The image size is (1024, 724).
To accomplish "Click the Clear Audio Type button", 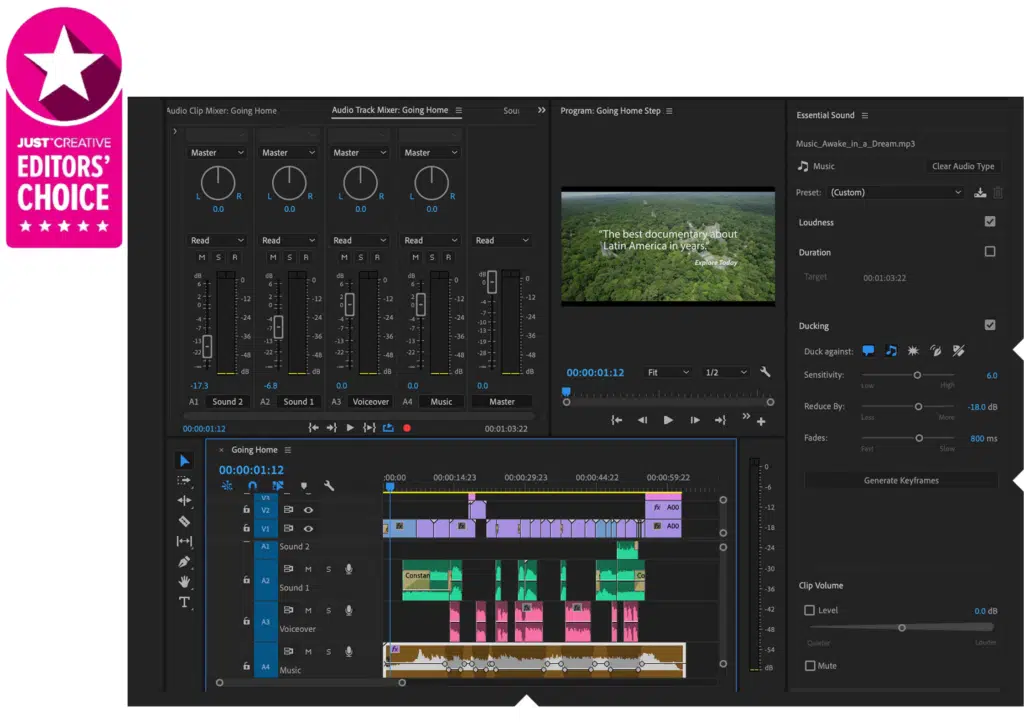I will pos(963,166).
